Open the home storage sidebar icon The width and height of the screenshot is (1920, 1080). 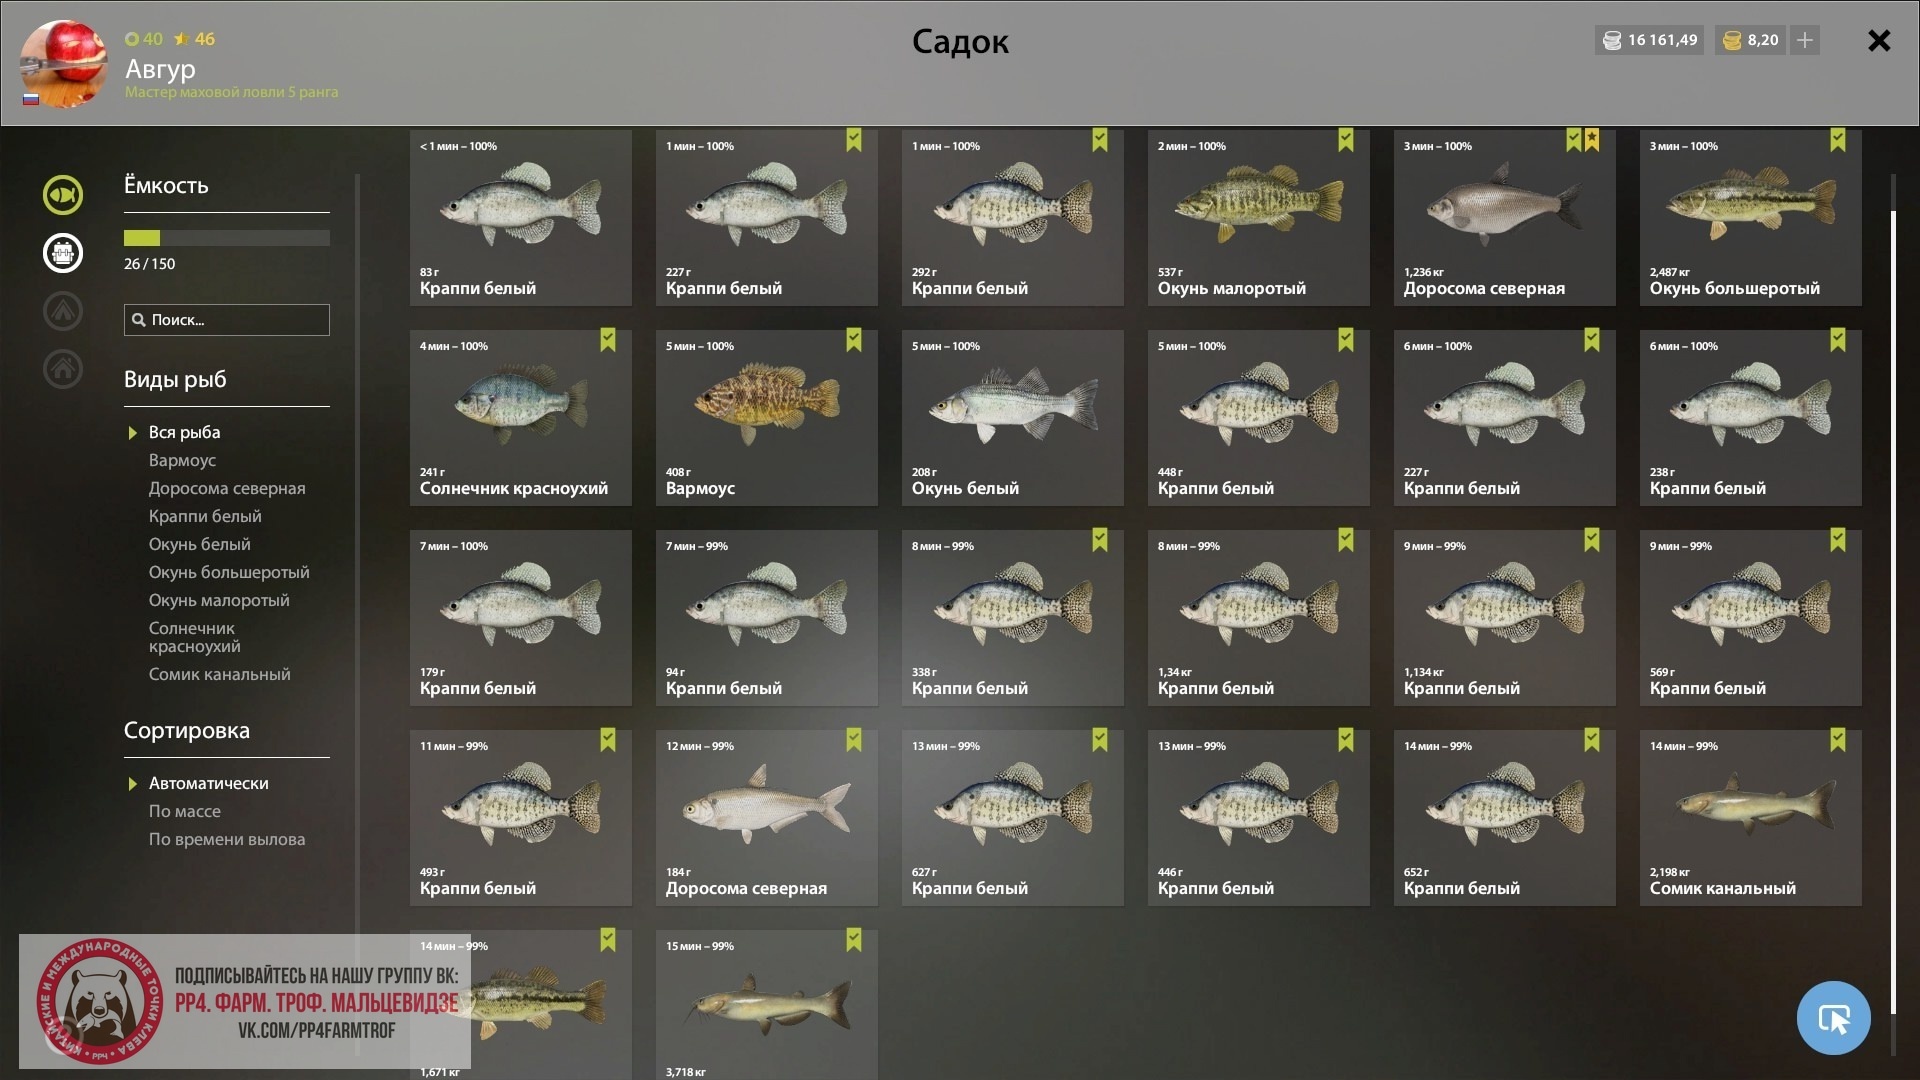[62, 369]
